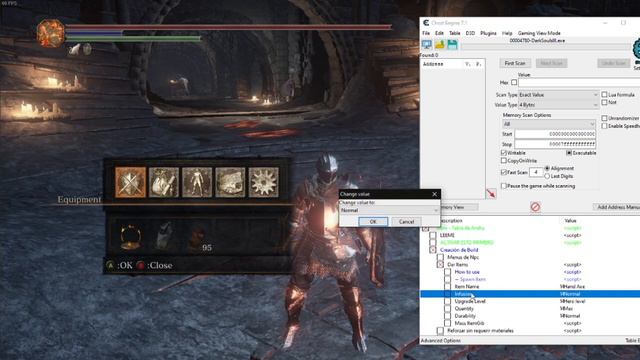Click the Fast Scan alignment number field
The height and width of the screenshot is (360, 640).
coord(536,172)
